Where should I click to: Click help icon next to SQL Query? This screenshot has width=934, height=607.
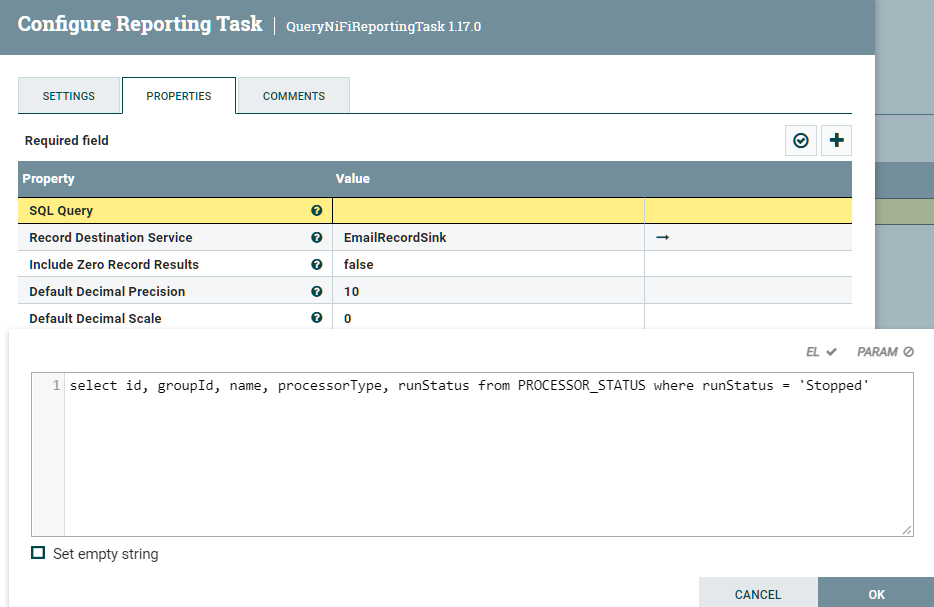[317, 211]
